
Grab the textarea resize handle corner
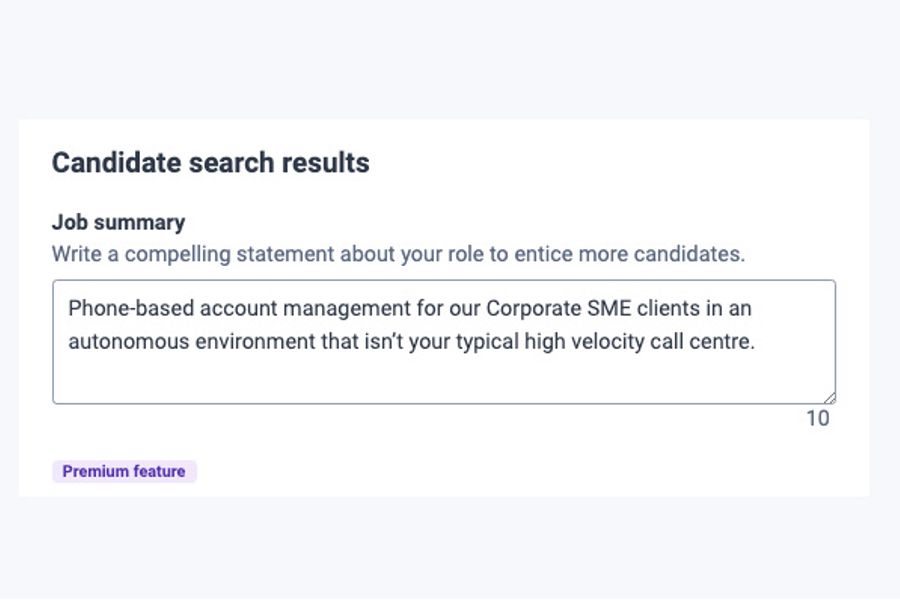coord(830,398)
